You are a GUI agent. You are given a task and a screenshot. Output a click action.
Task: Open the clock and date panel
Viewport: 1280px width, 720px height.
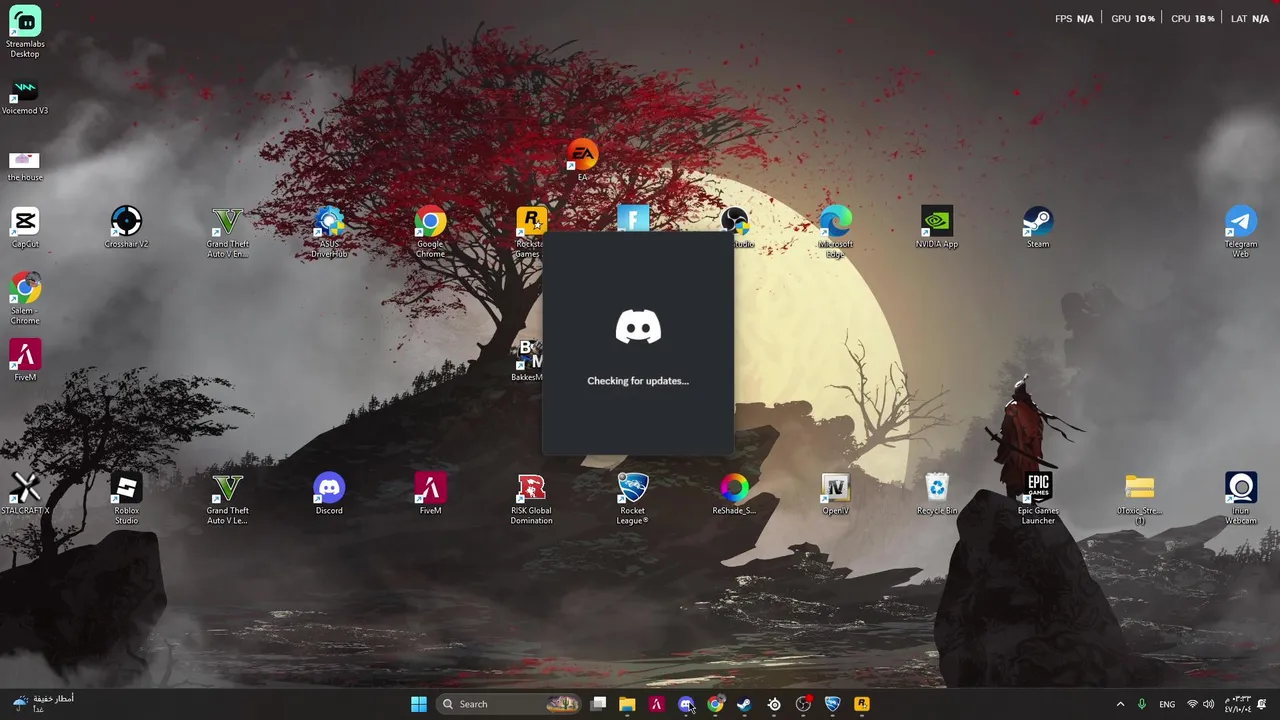(x=1237, y=704)
